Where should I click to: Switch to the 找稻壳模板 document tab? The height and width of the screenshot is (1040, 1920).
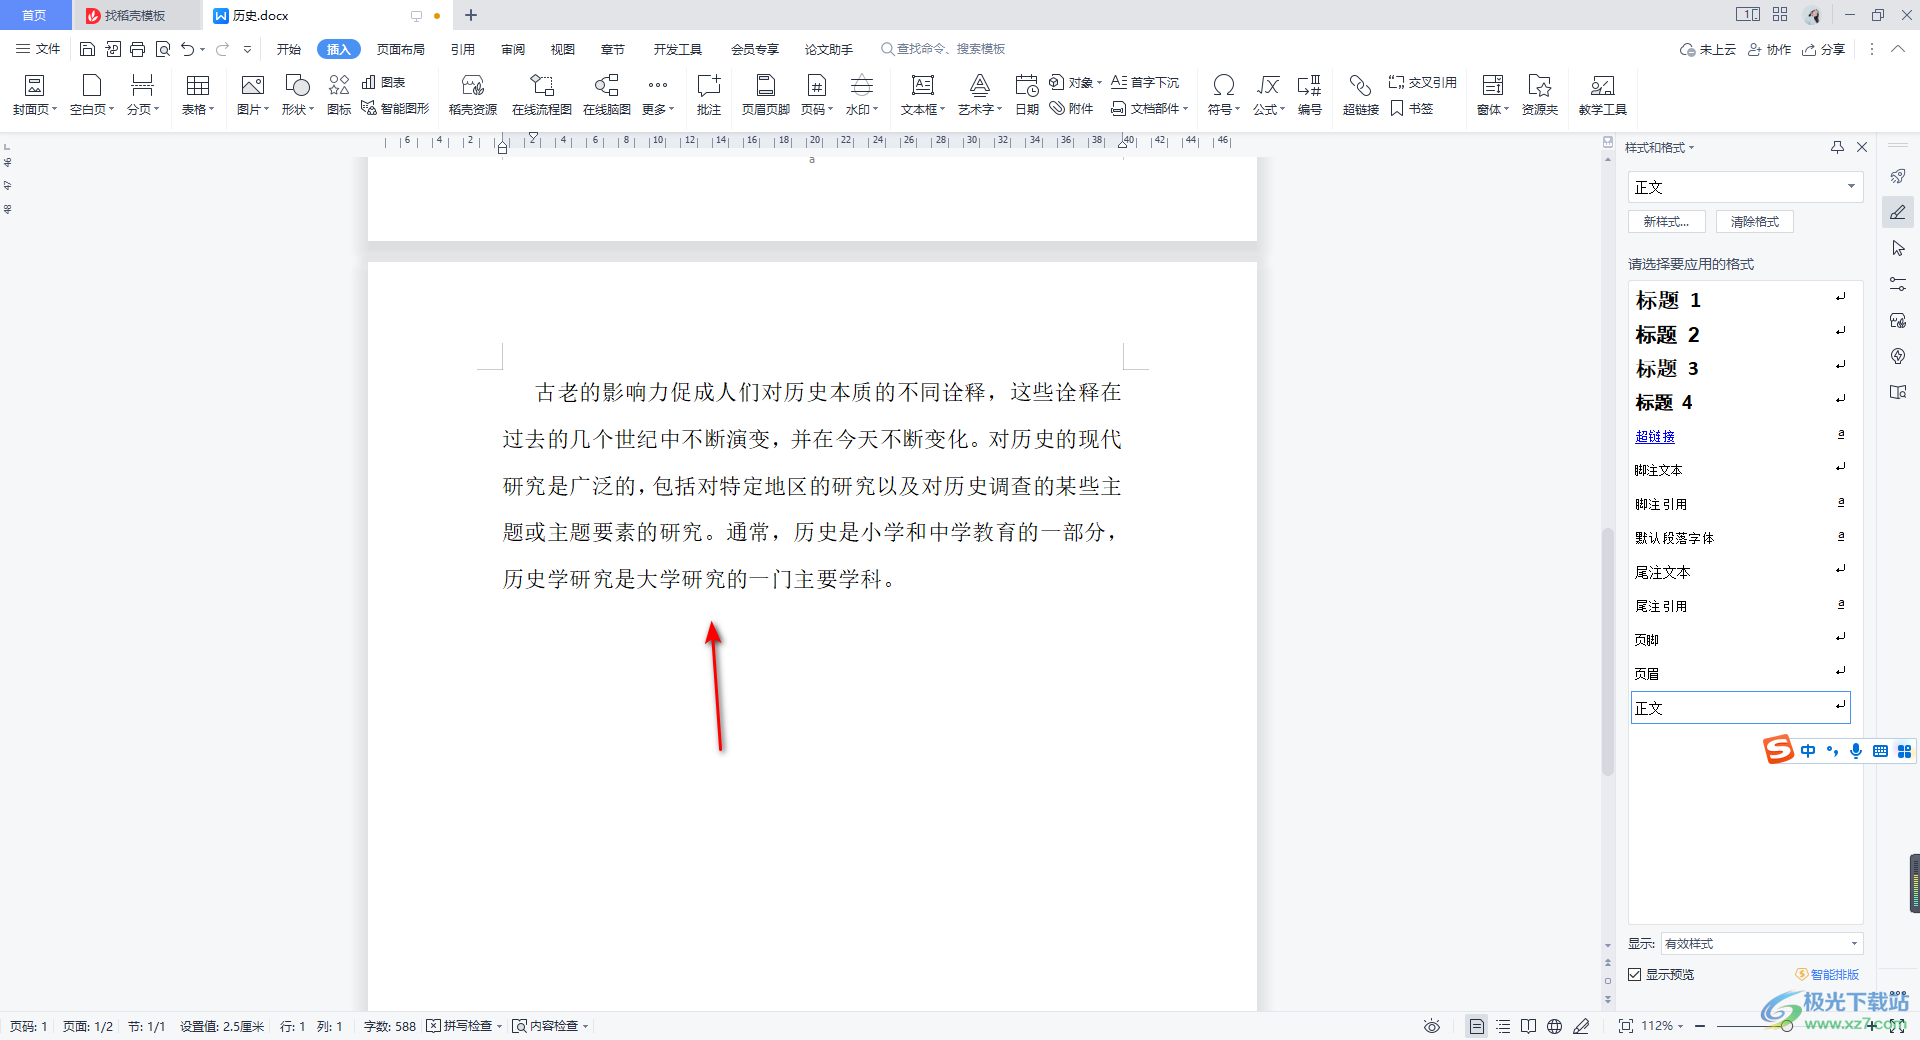(x=135, y=15)
